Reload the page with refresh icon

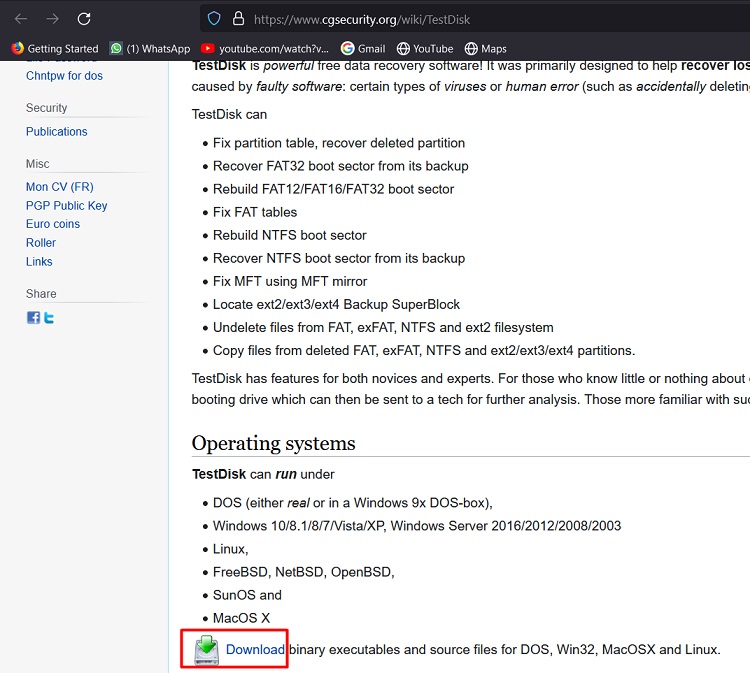pyautogui.click(x=84, y=19)
